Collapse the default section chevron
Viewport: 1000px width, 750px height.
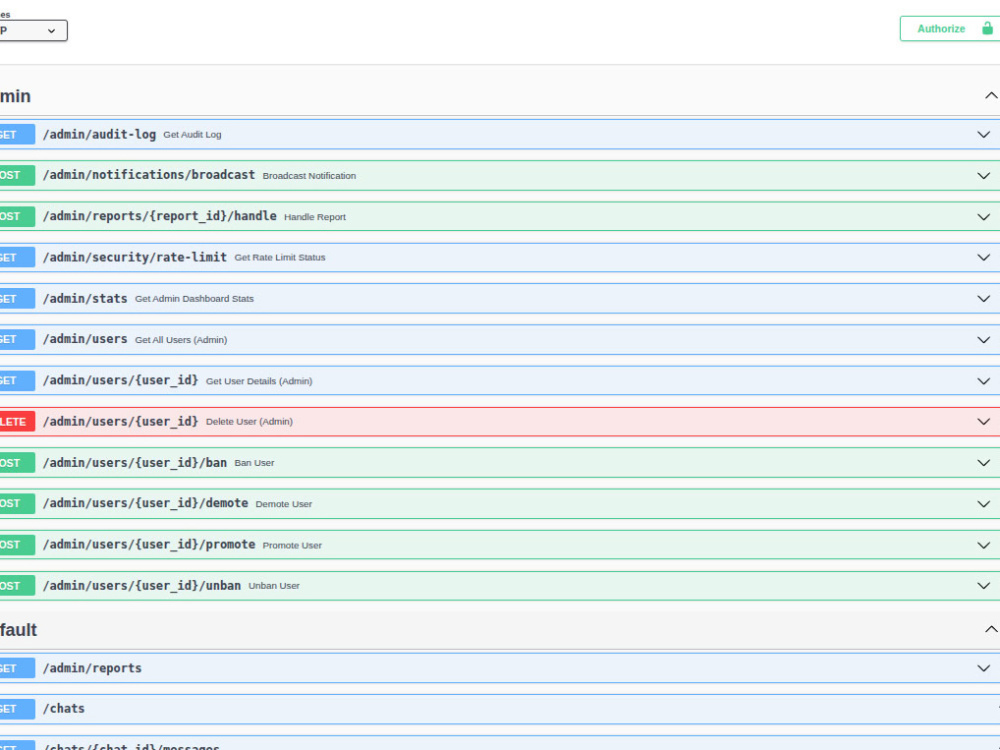point(991,629)
